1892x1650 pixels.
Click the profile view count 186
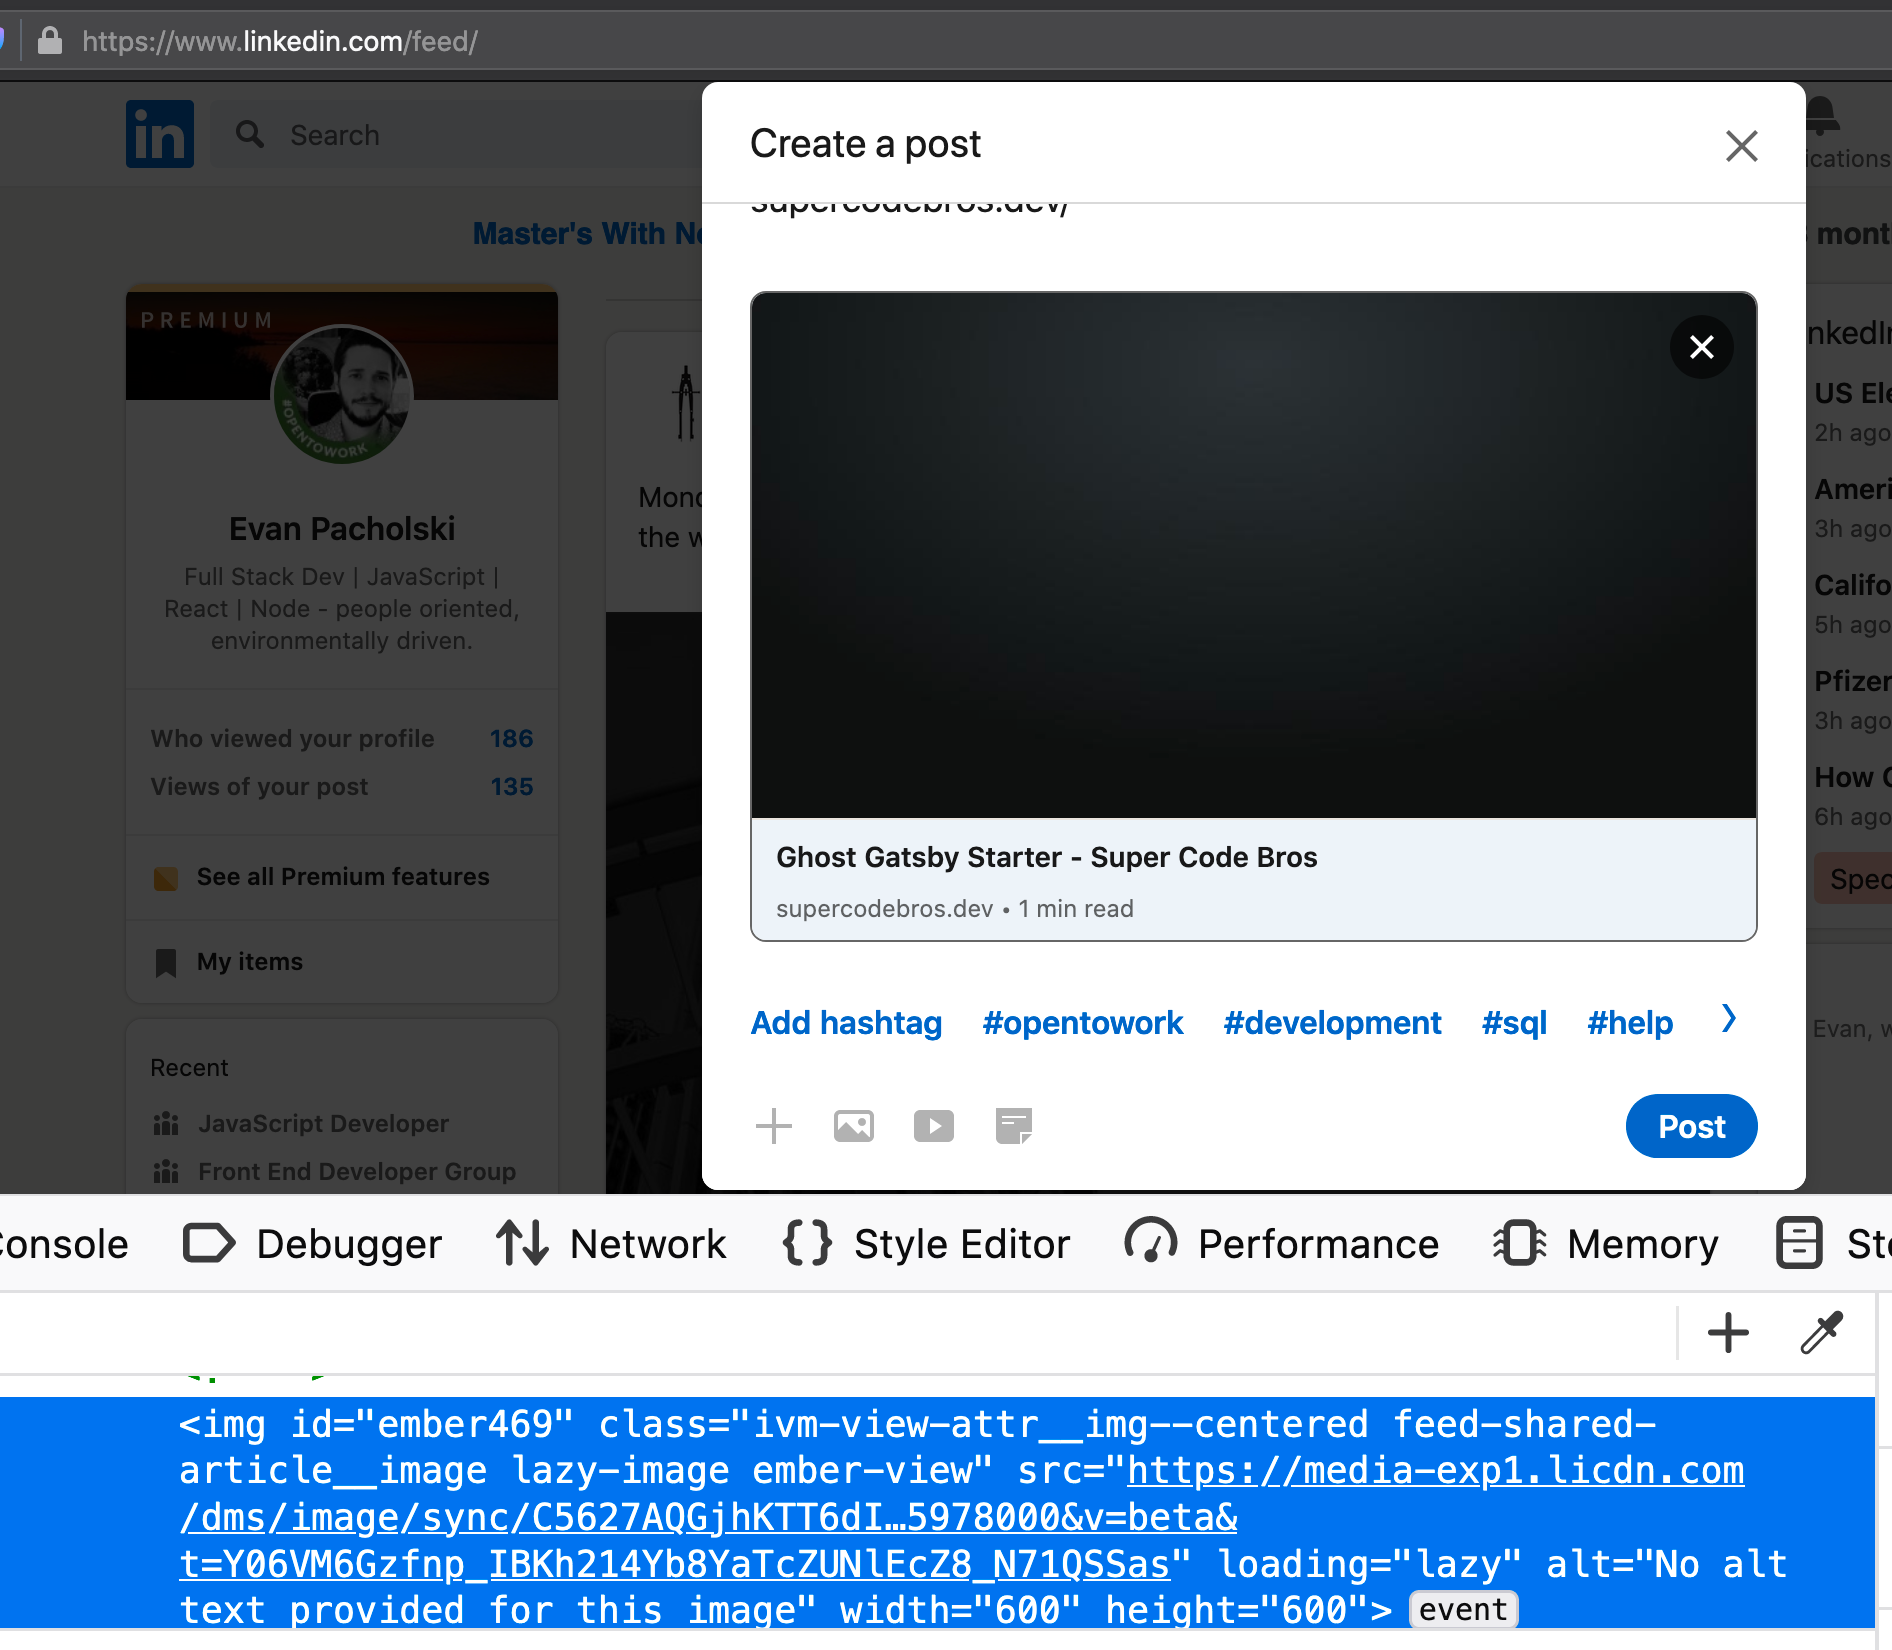coord(511,739)
